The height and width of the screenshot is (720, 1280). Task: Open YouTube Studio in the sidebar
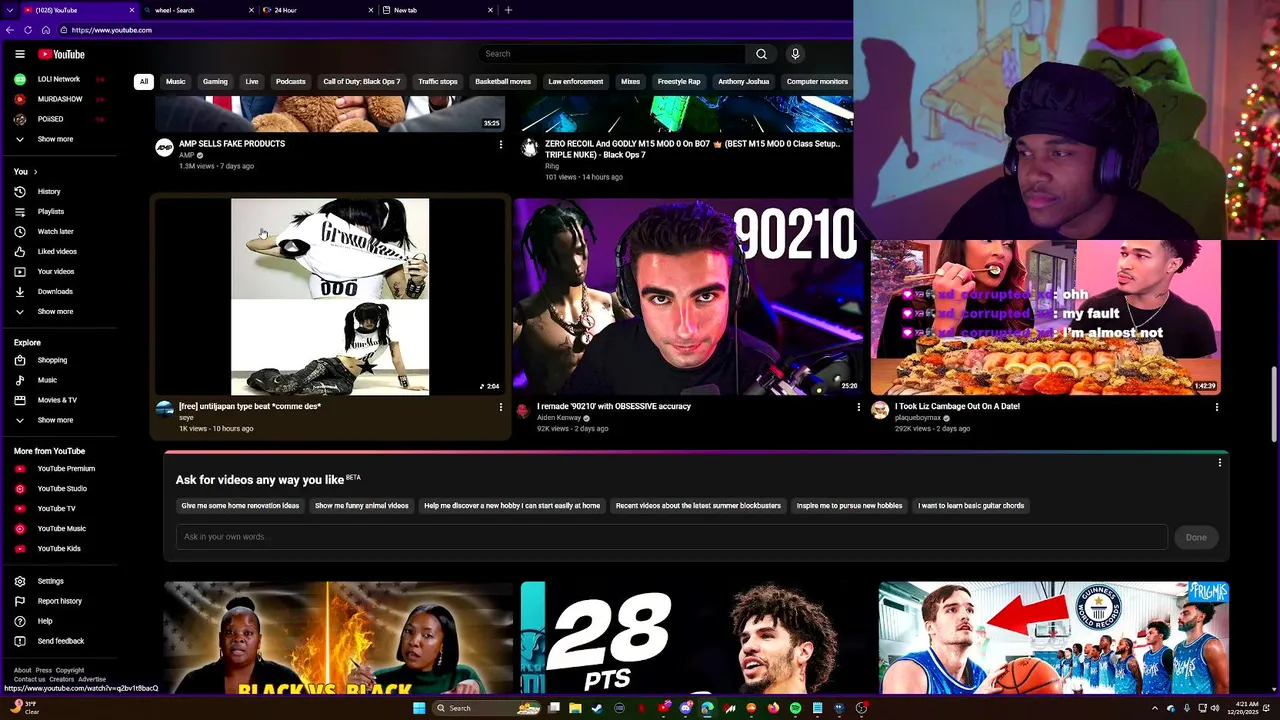tap(62, 488)
